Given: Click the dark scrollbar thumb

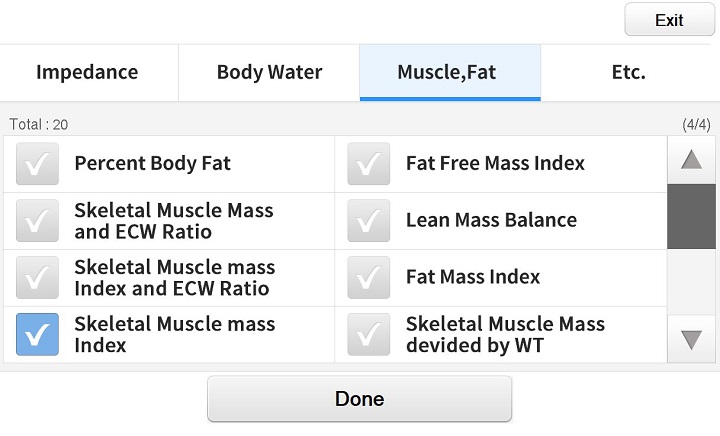Looking at the screenshot, I should pyautogui.click(x=691, y=216).
